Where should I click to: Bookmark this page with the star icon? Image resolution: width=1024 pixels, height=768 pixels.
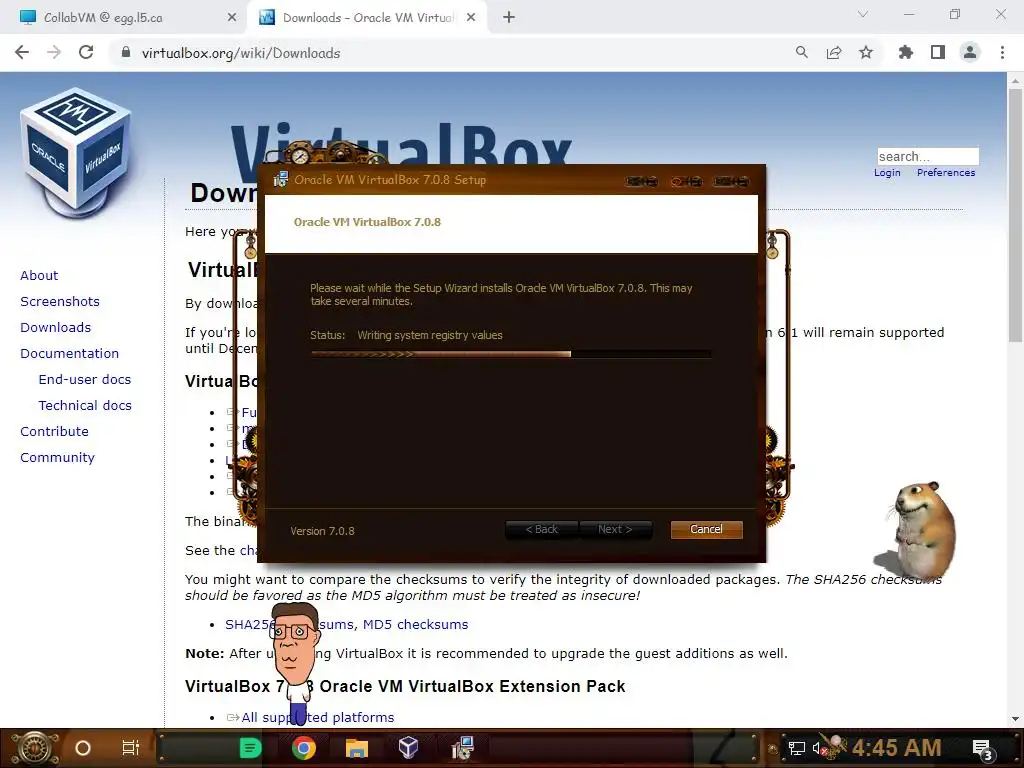(x=866, y=53)
